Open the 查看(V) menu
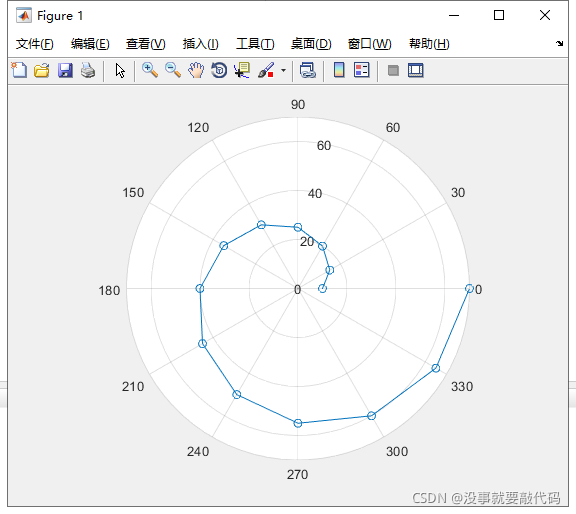 (145, 44)
